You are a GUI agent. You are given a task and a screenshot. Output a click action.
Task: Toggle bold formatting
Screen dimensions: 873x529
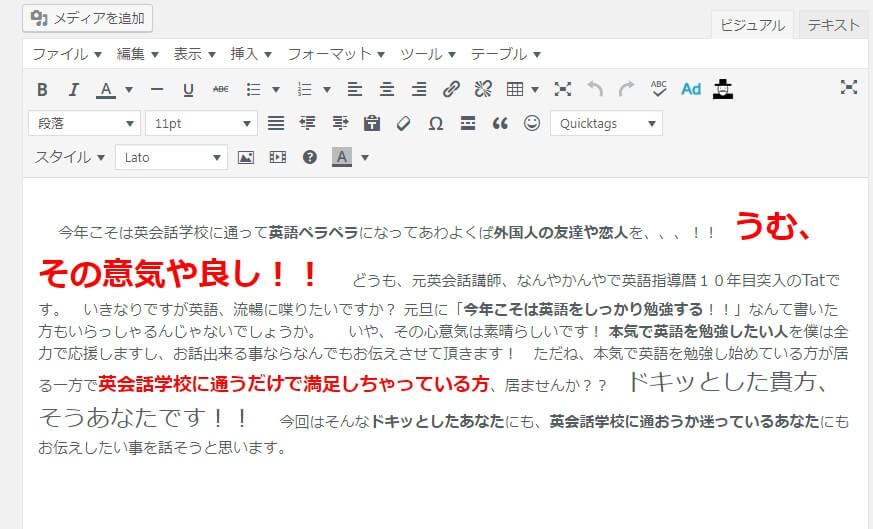pyautogui.click(x=42, y=89)
